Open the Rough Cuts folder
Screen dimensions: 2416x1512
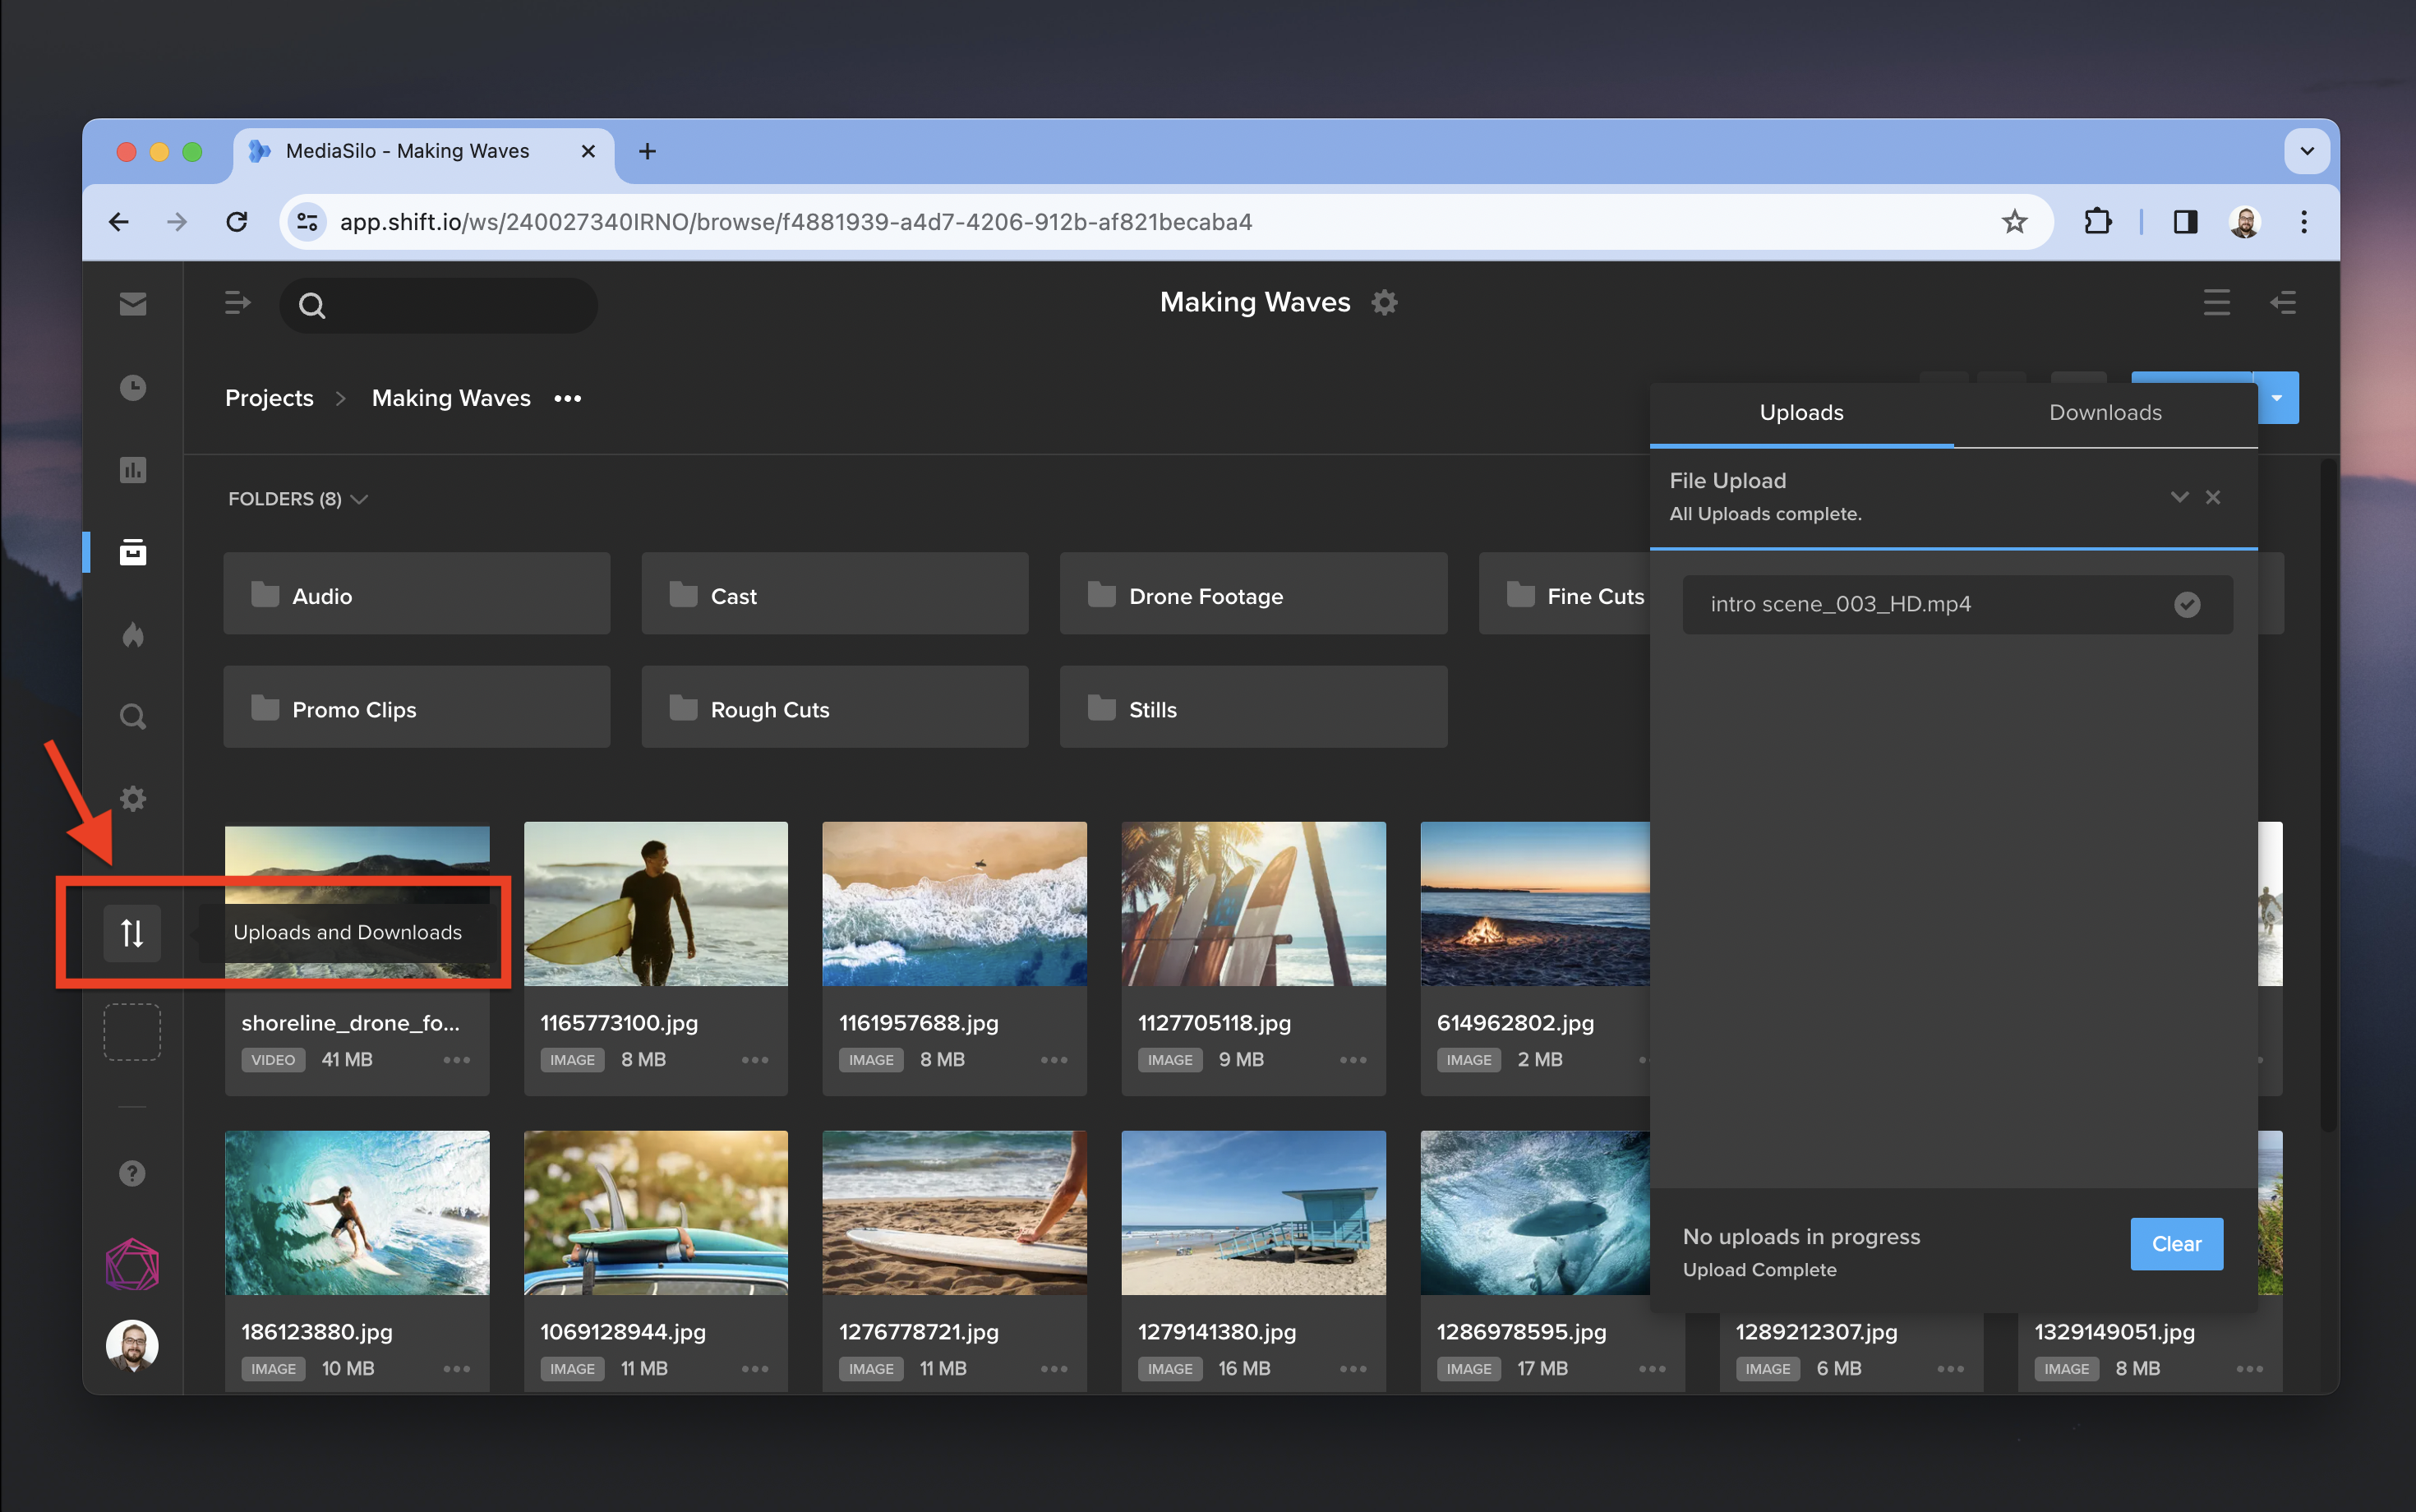click(834, 707)
